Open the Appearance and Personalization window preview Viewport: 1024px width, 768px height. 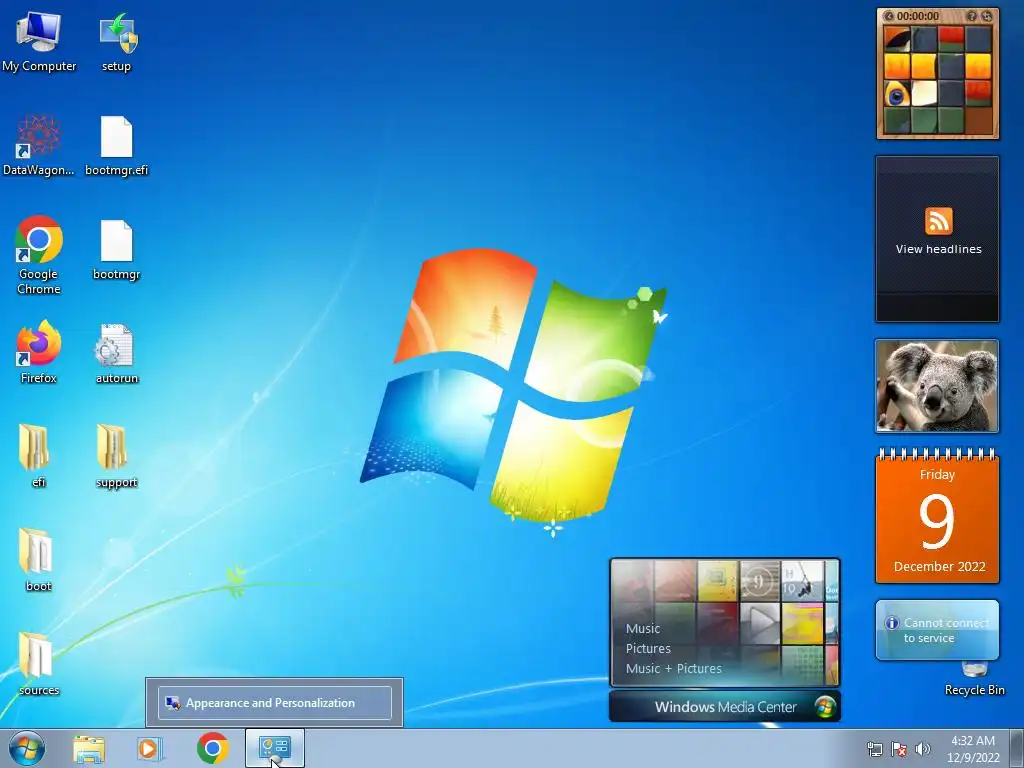coord(274,703)
